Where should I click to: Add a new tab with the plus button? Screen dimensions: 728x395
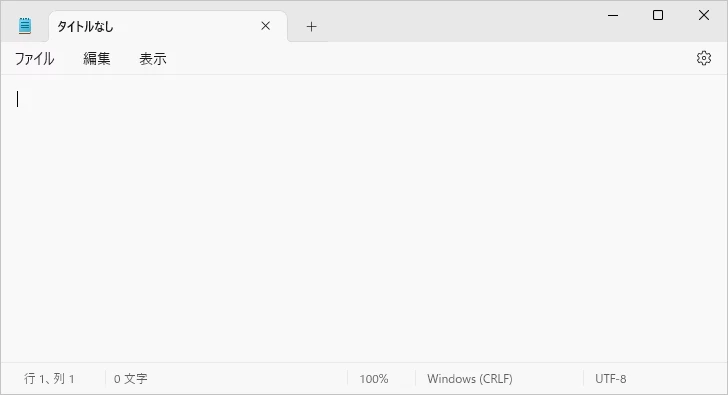click(312, 26)
